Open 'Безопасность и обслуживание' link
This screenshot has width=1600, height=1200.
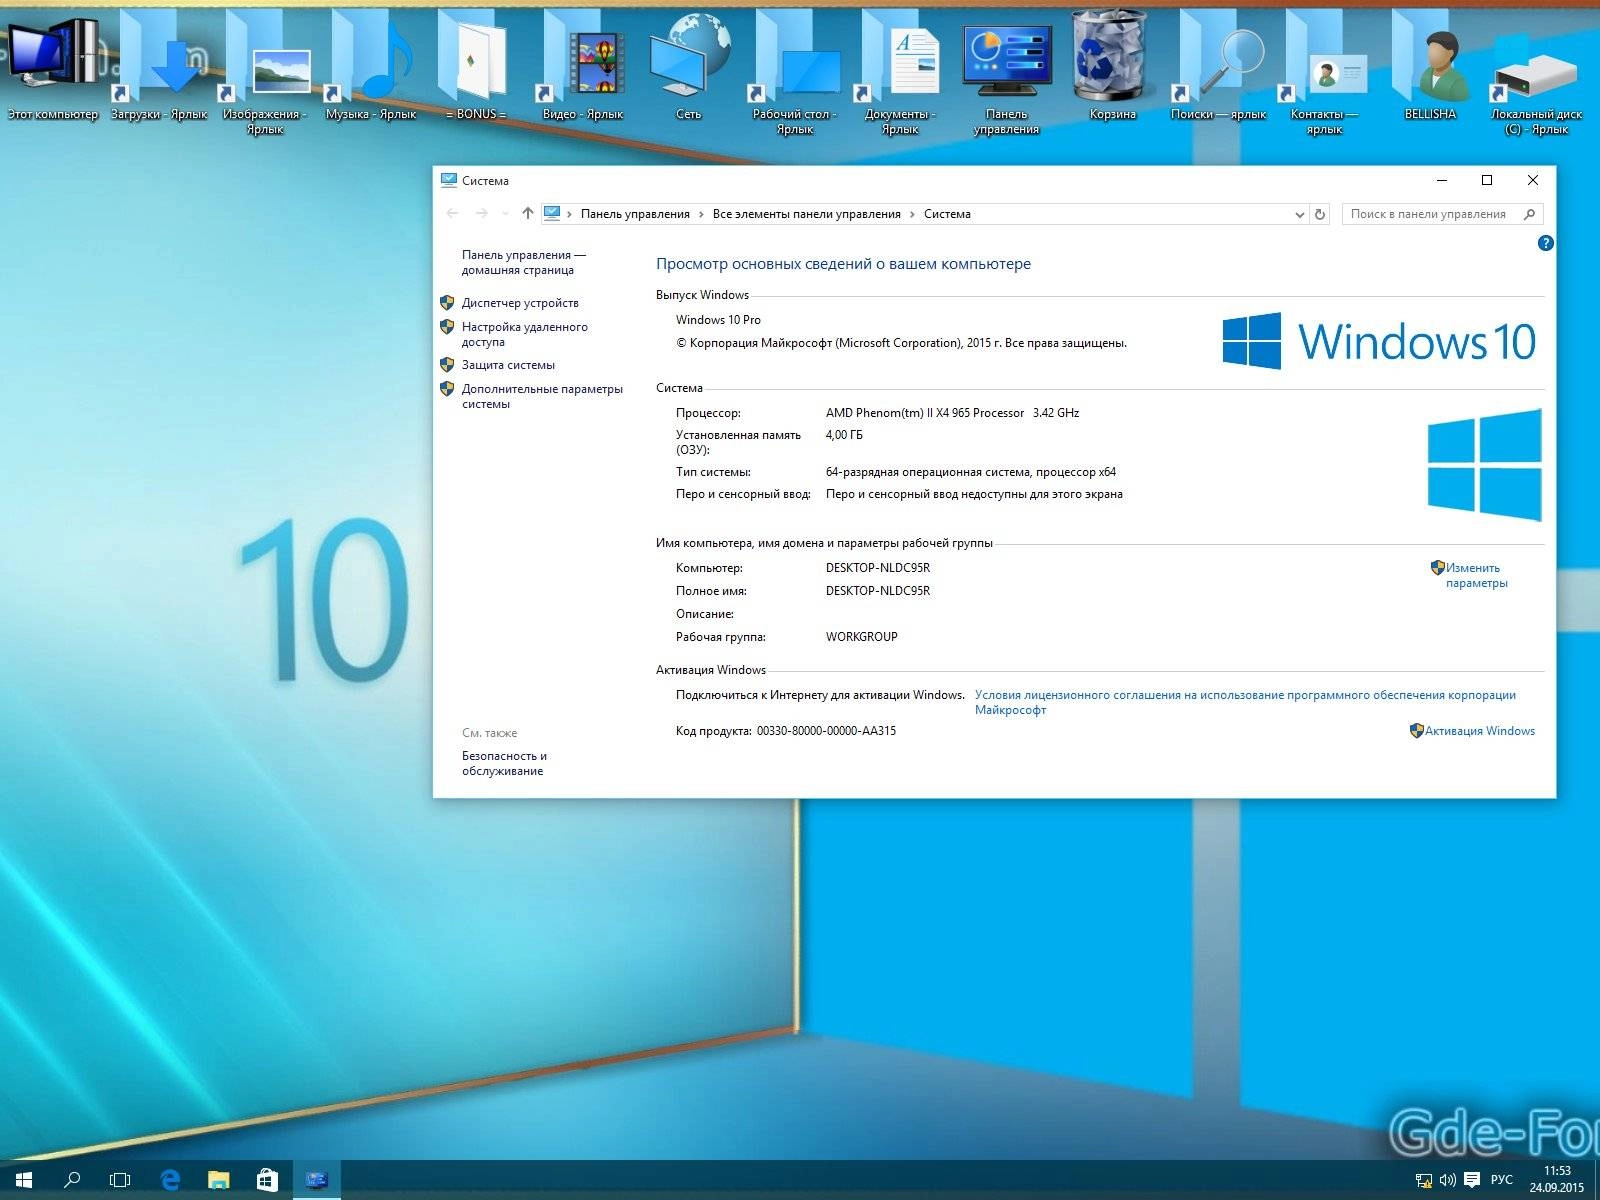click(504, 763)
